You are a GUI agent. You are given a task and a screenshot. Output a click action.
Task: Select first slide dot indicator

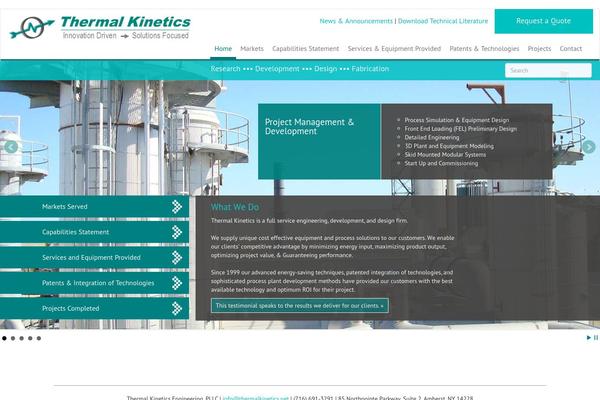point(4,338)
